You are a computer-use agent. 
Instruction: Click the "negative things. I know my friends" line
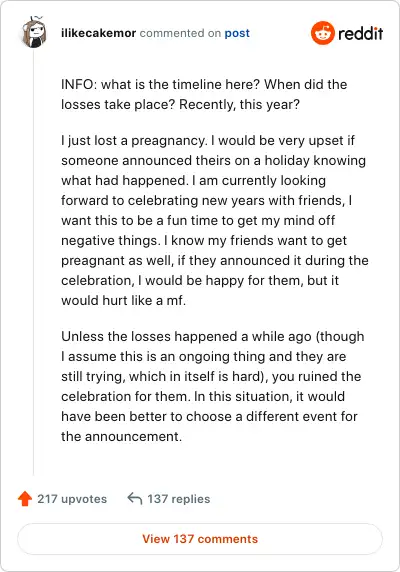(x=204, y=241)
